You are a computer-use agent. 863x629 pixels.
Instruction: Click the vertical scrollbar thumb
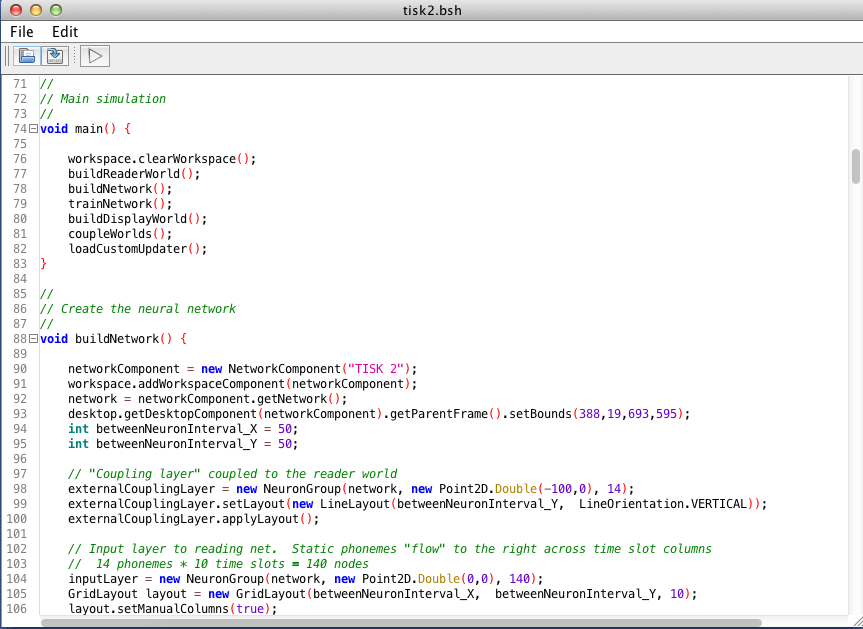coord(853,165)
